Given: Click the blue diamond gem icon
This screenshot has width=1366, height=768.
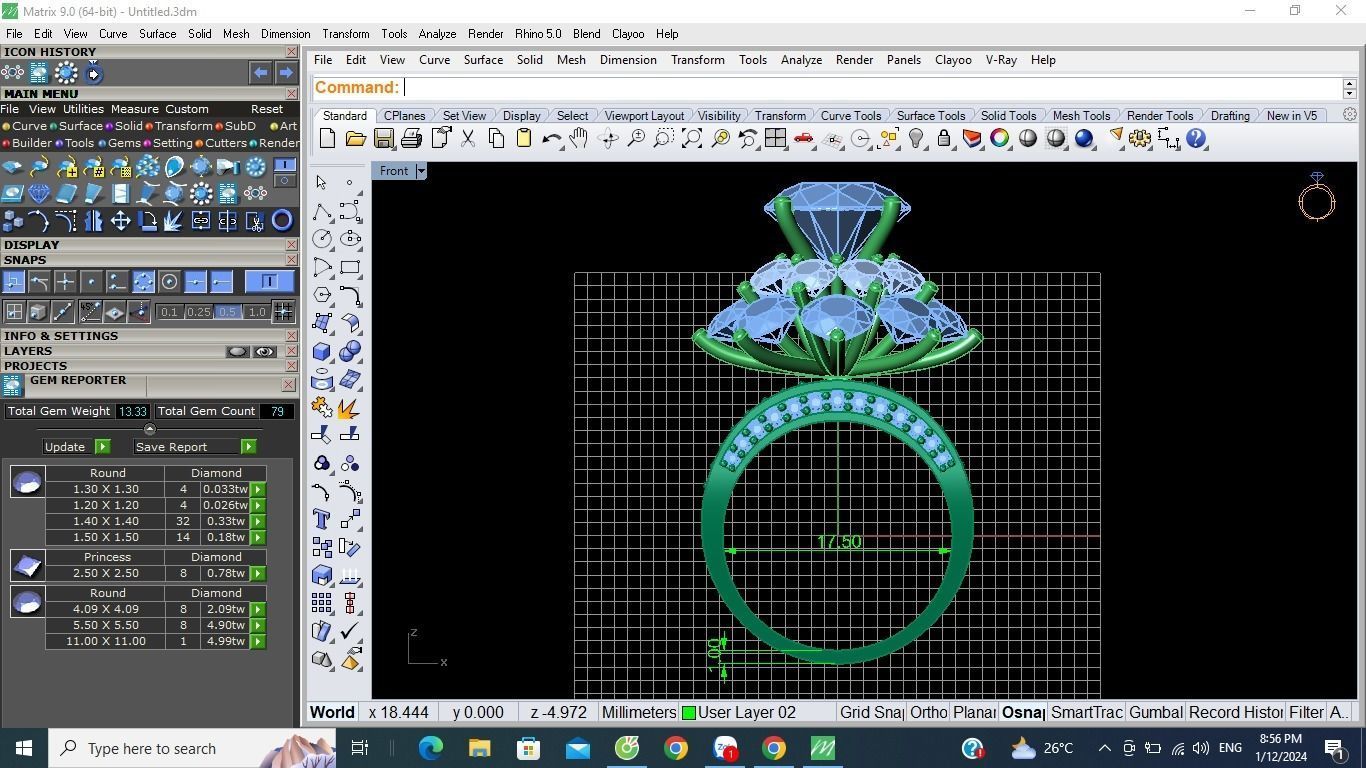Looking at the screenshot, I should coord(39,193).
